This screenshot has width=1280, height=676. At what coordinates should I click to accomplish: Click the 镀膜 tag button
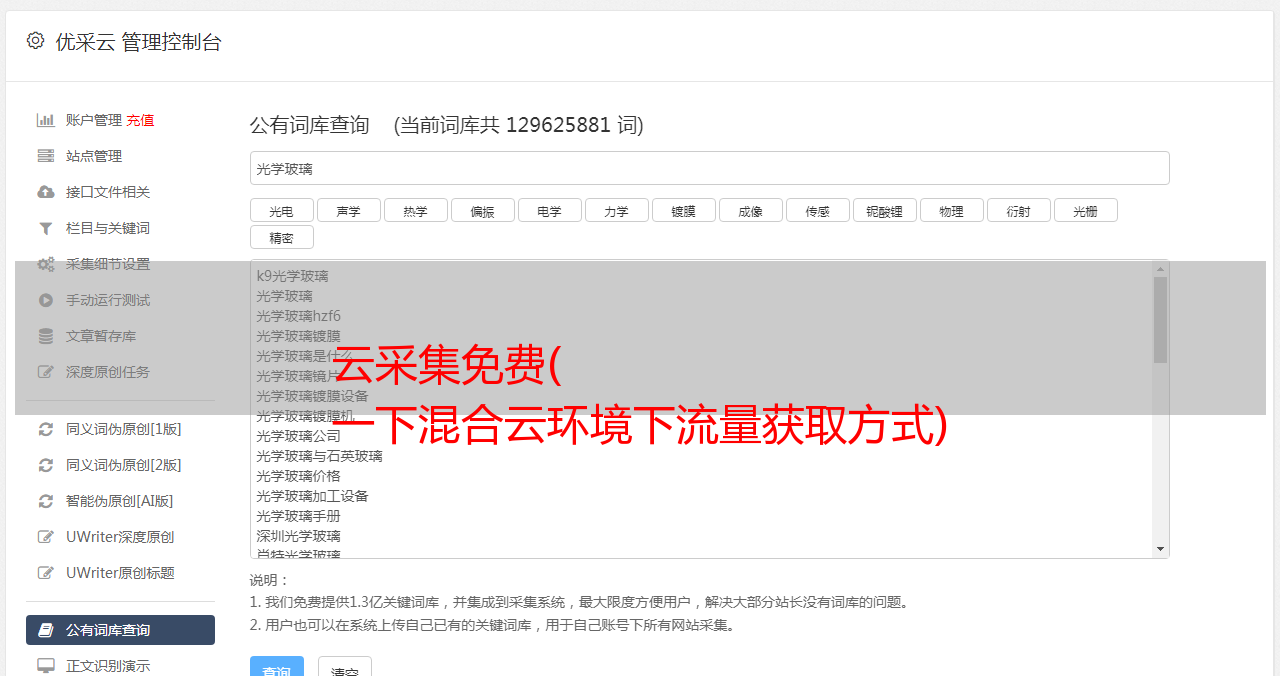(x=683, y=210)
